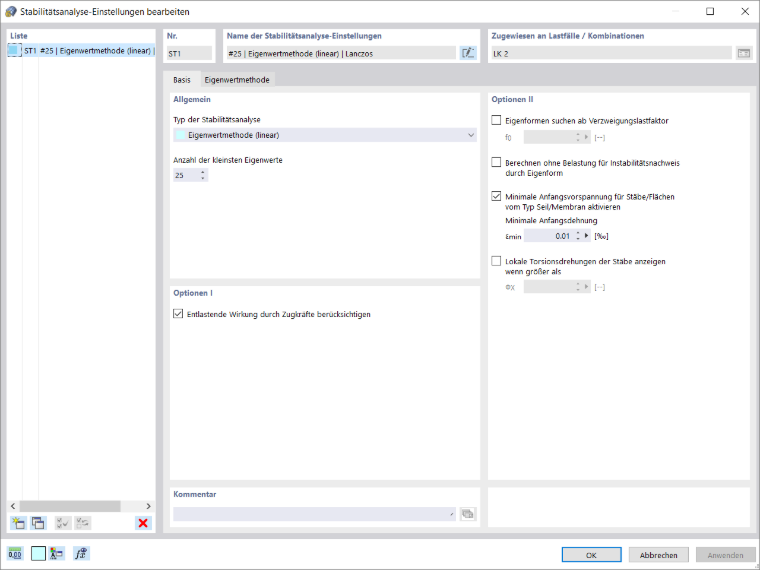Viewport: 760px width, 570px height.
Task: Click the comment library icon
Action: point(468,514)
